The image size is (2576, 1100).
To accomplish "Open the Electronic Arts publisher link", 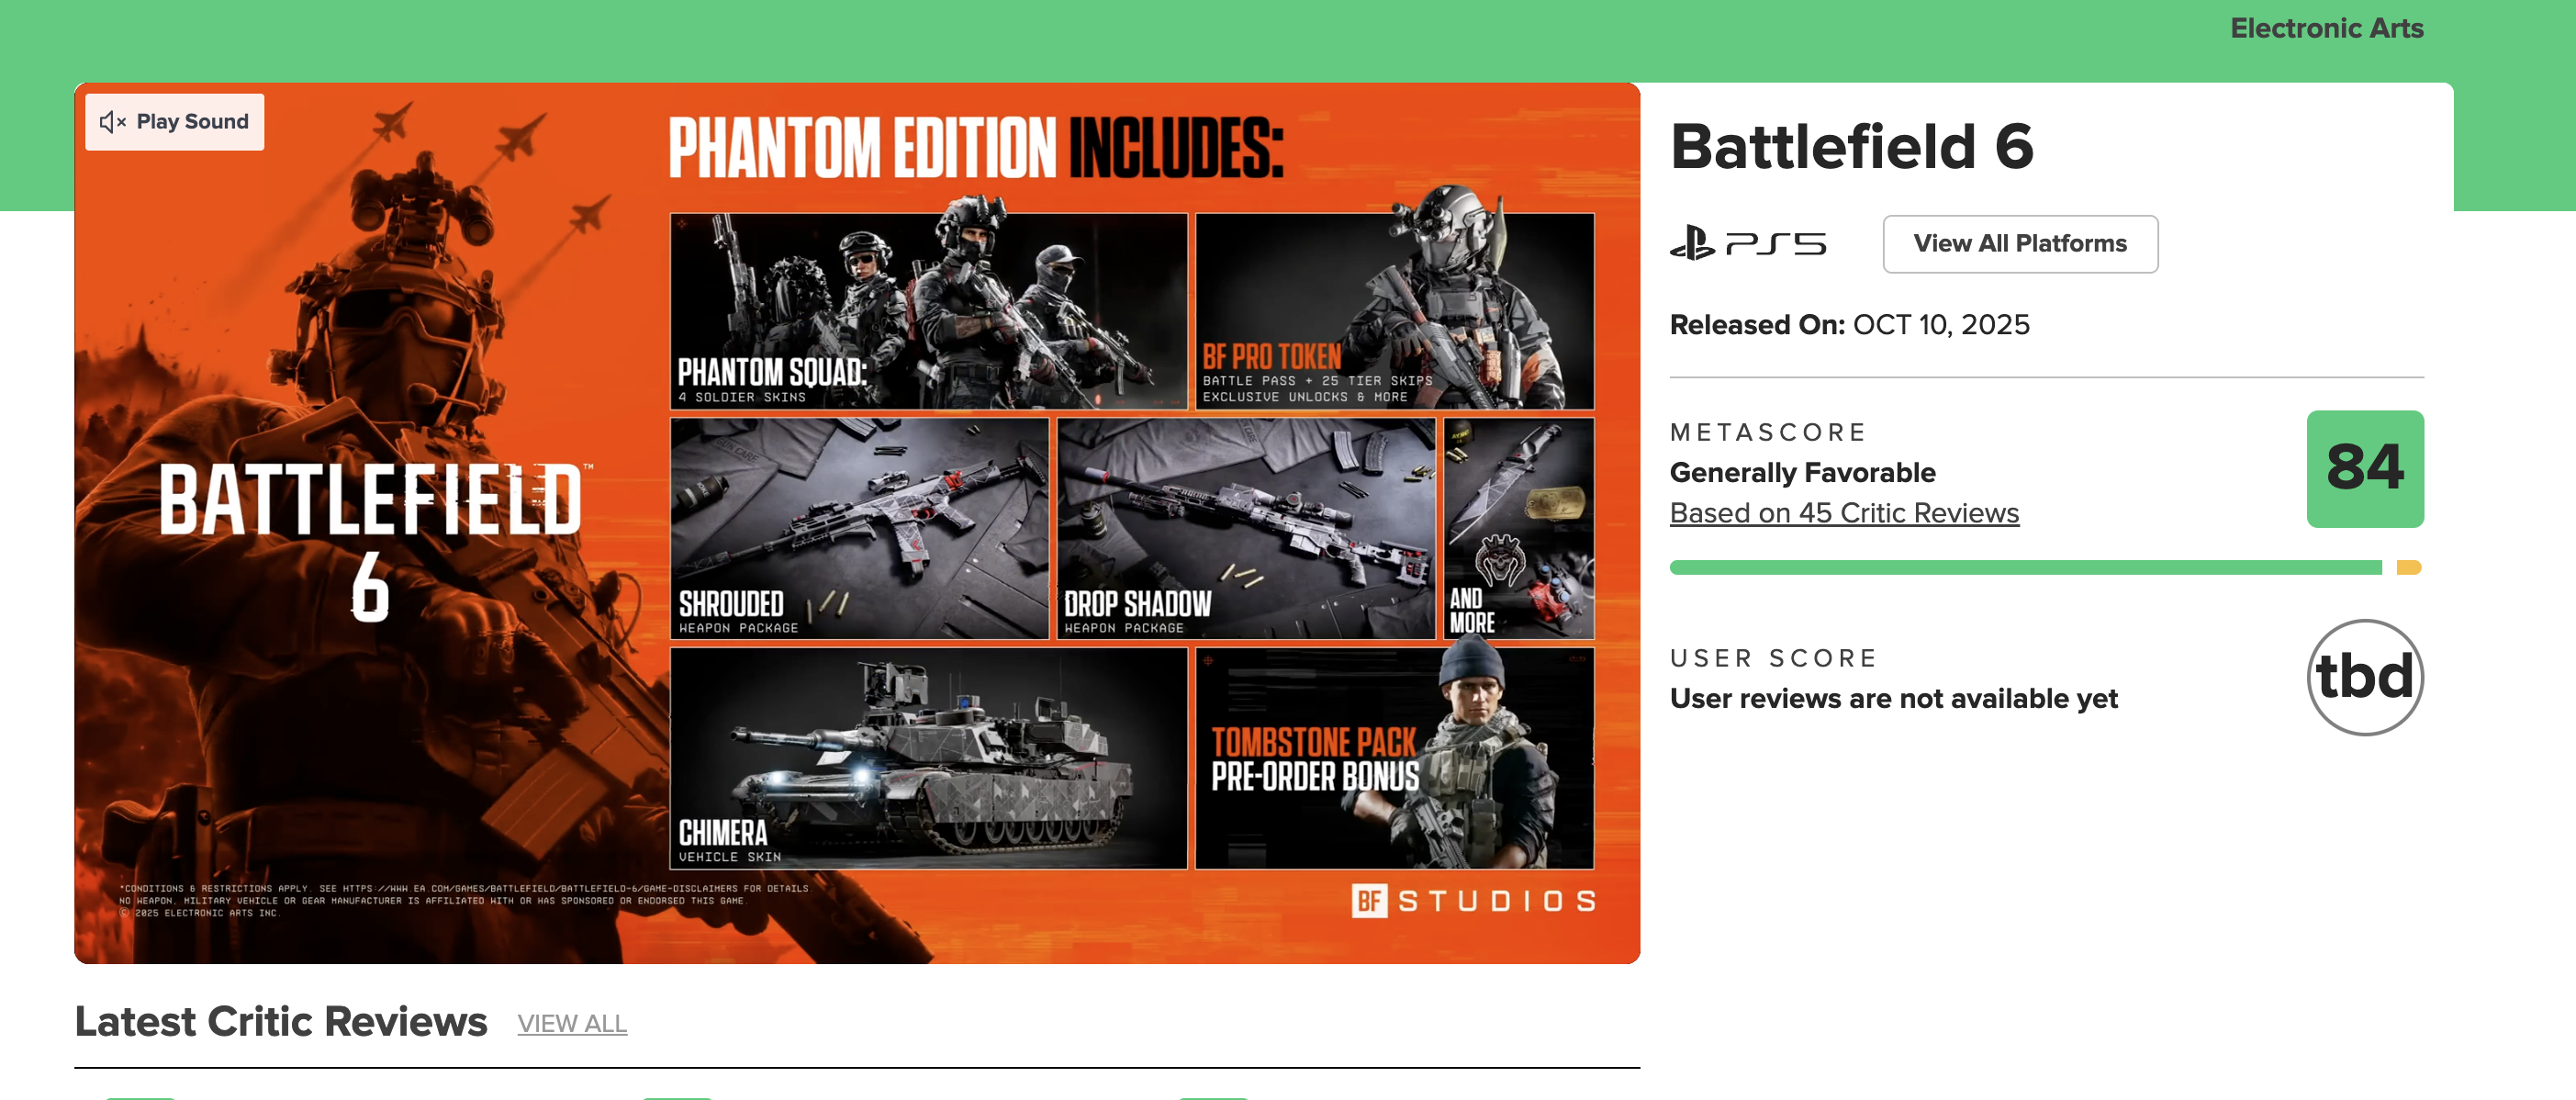I will (2326, 28).
